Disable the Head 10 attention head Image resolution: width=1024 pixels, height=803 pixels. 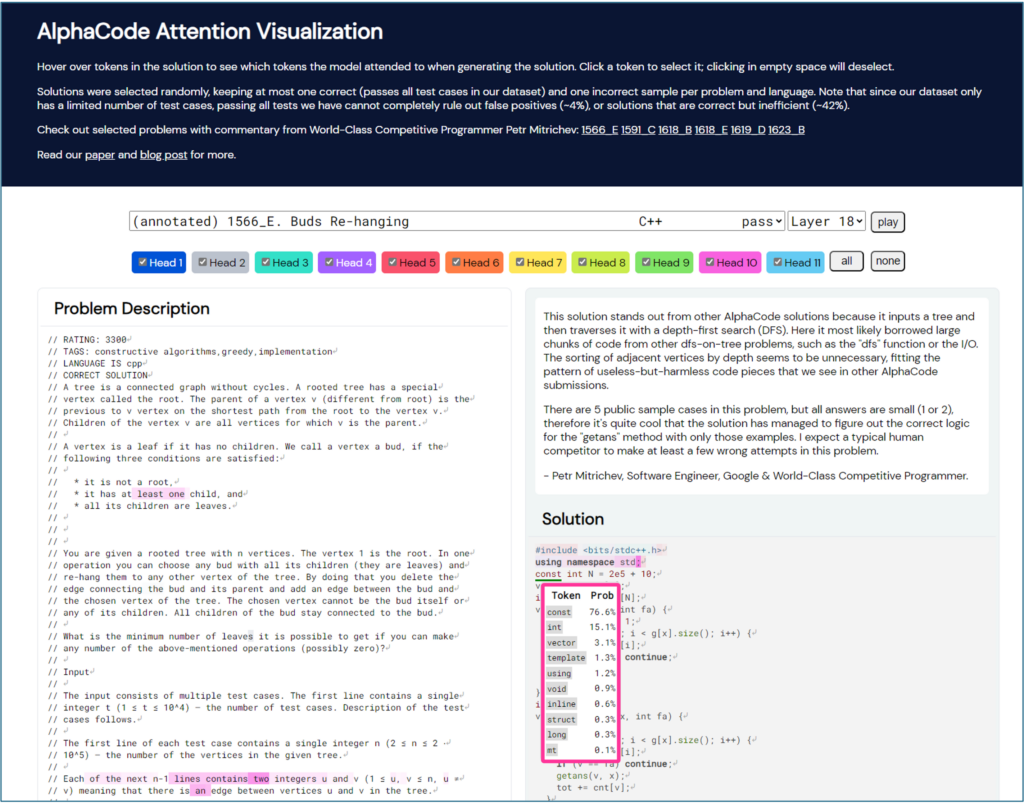(x=711, y=262)
